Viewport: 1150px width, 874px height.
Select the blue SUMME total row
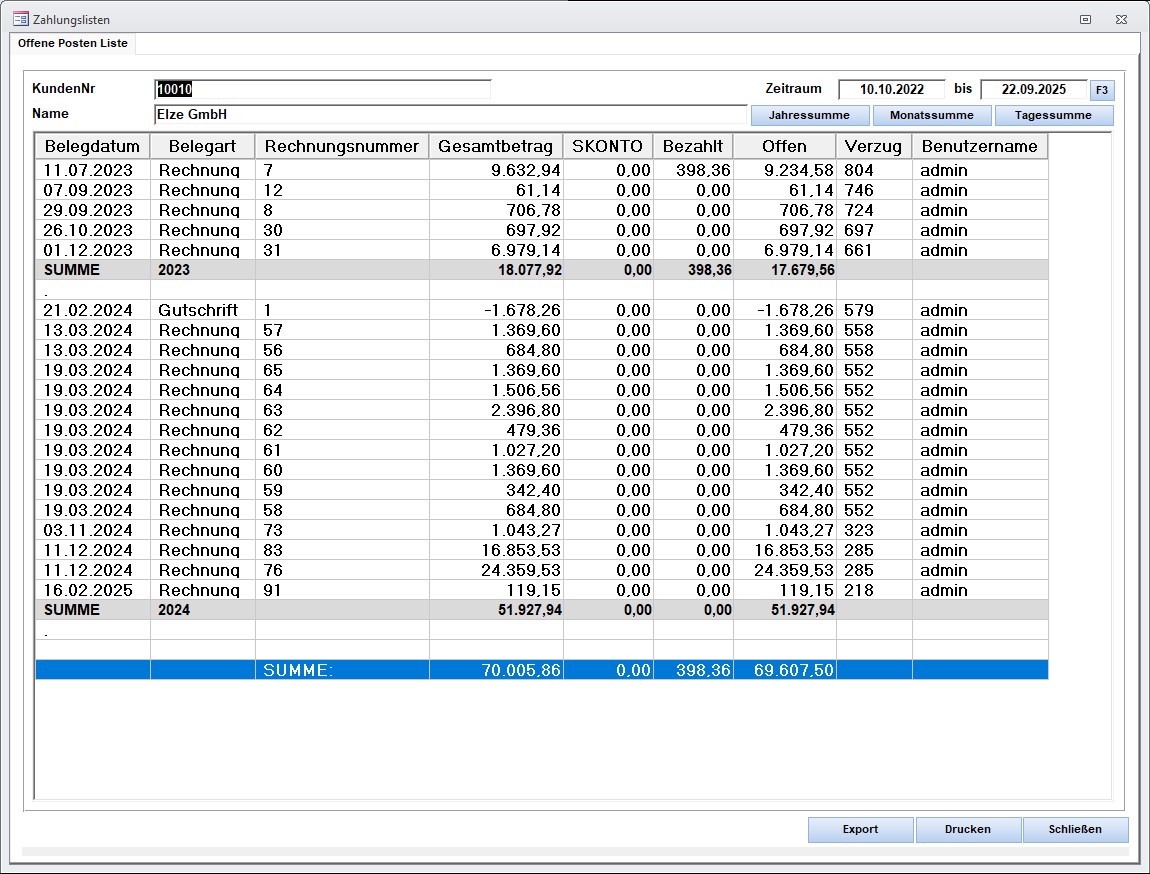(x=540, y=670)
